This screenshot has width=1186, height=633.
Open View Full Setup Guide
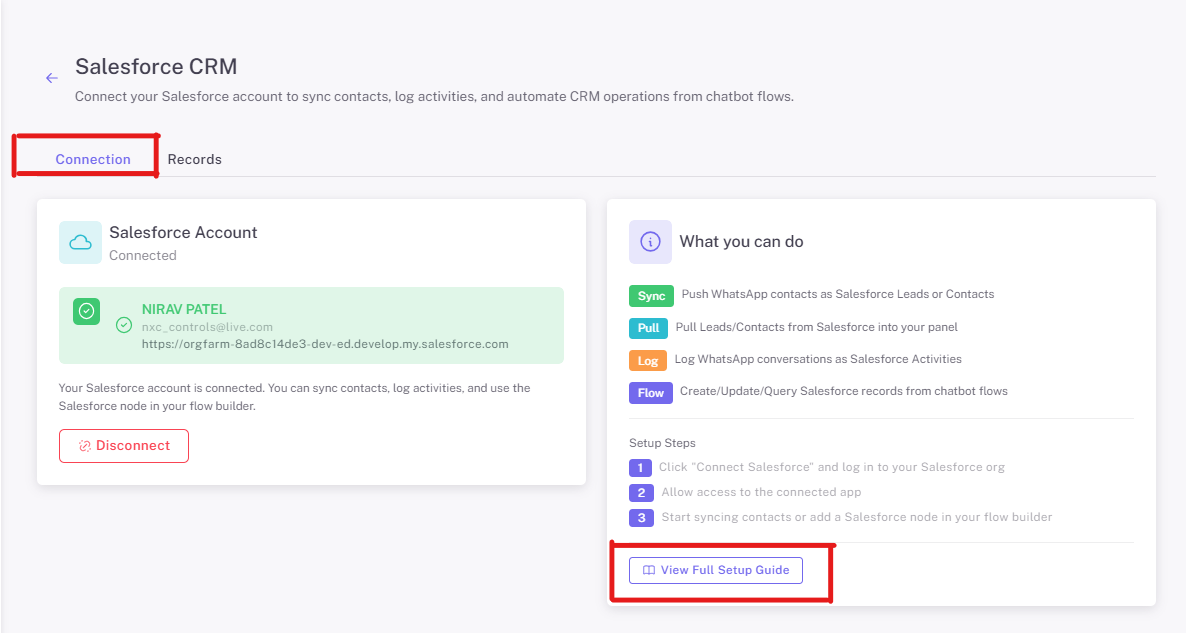716,570
